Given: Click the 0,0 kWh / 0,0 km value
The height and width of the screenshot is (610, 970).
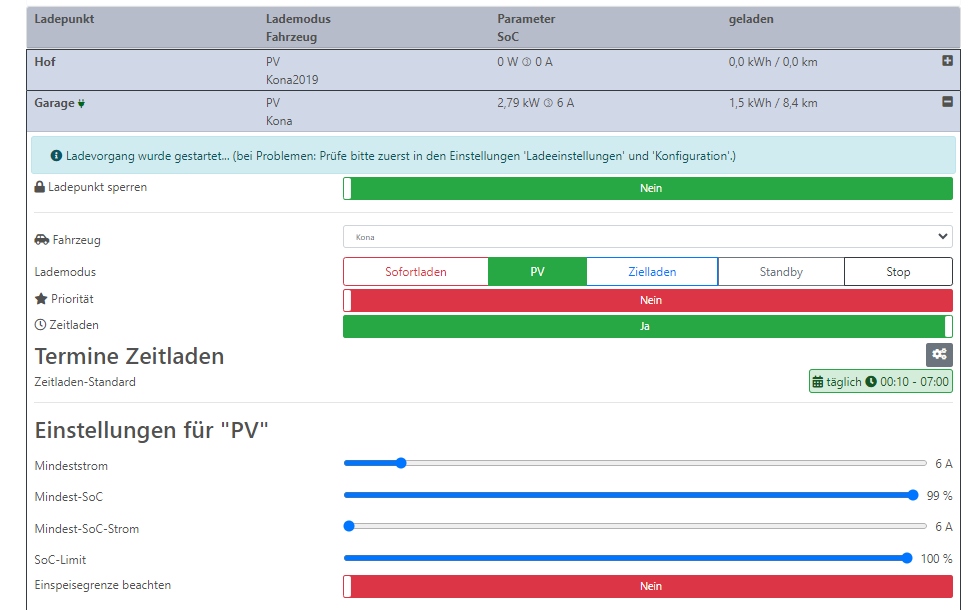Looking at the screenshot, I should click(773, 62).
